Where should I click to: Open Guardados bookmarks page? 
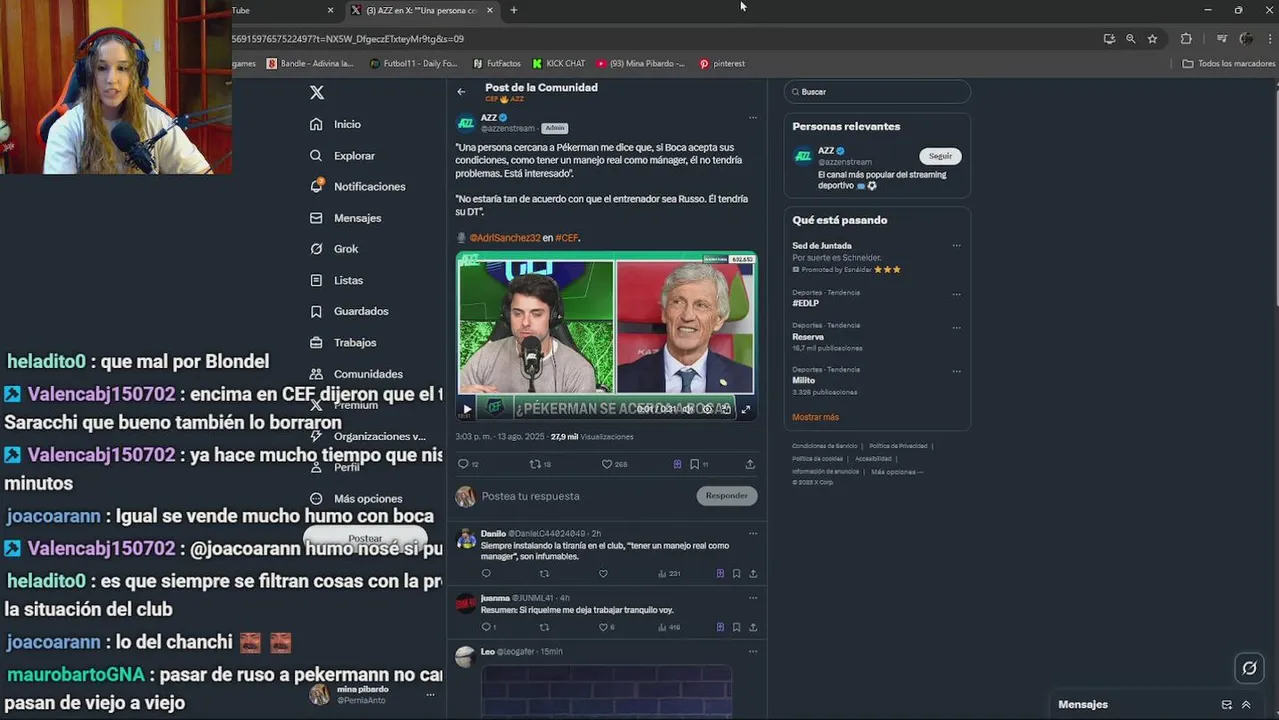click(x=350, y=311)
